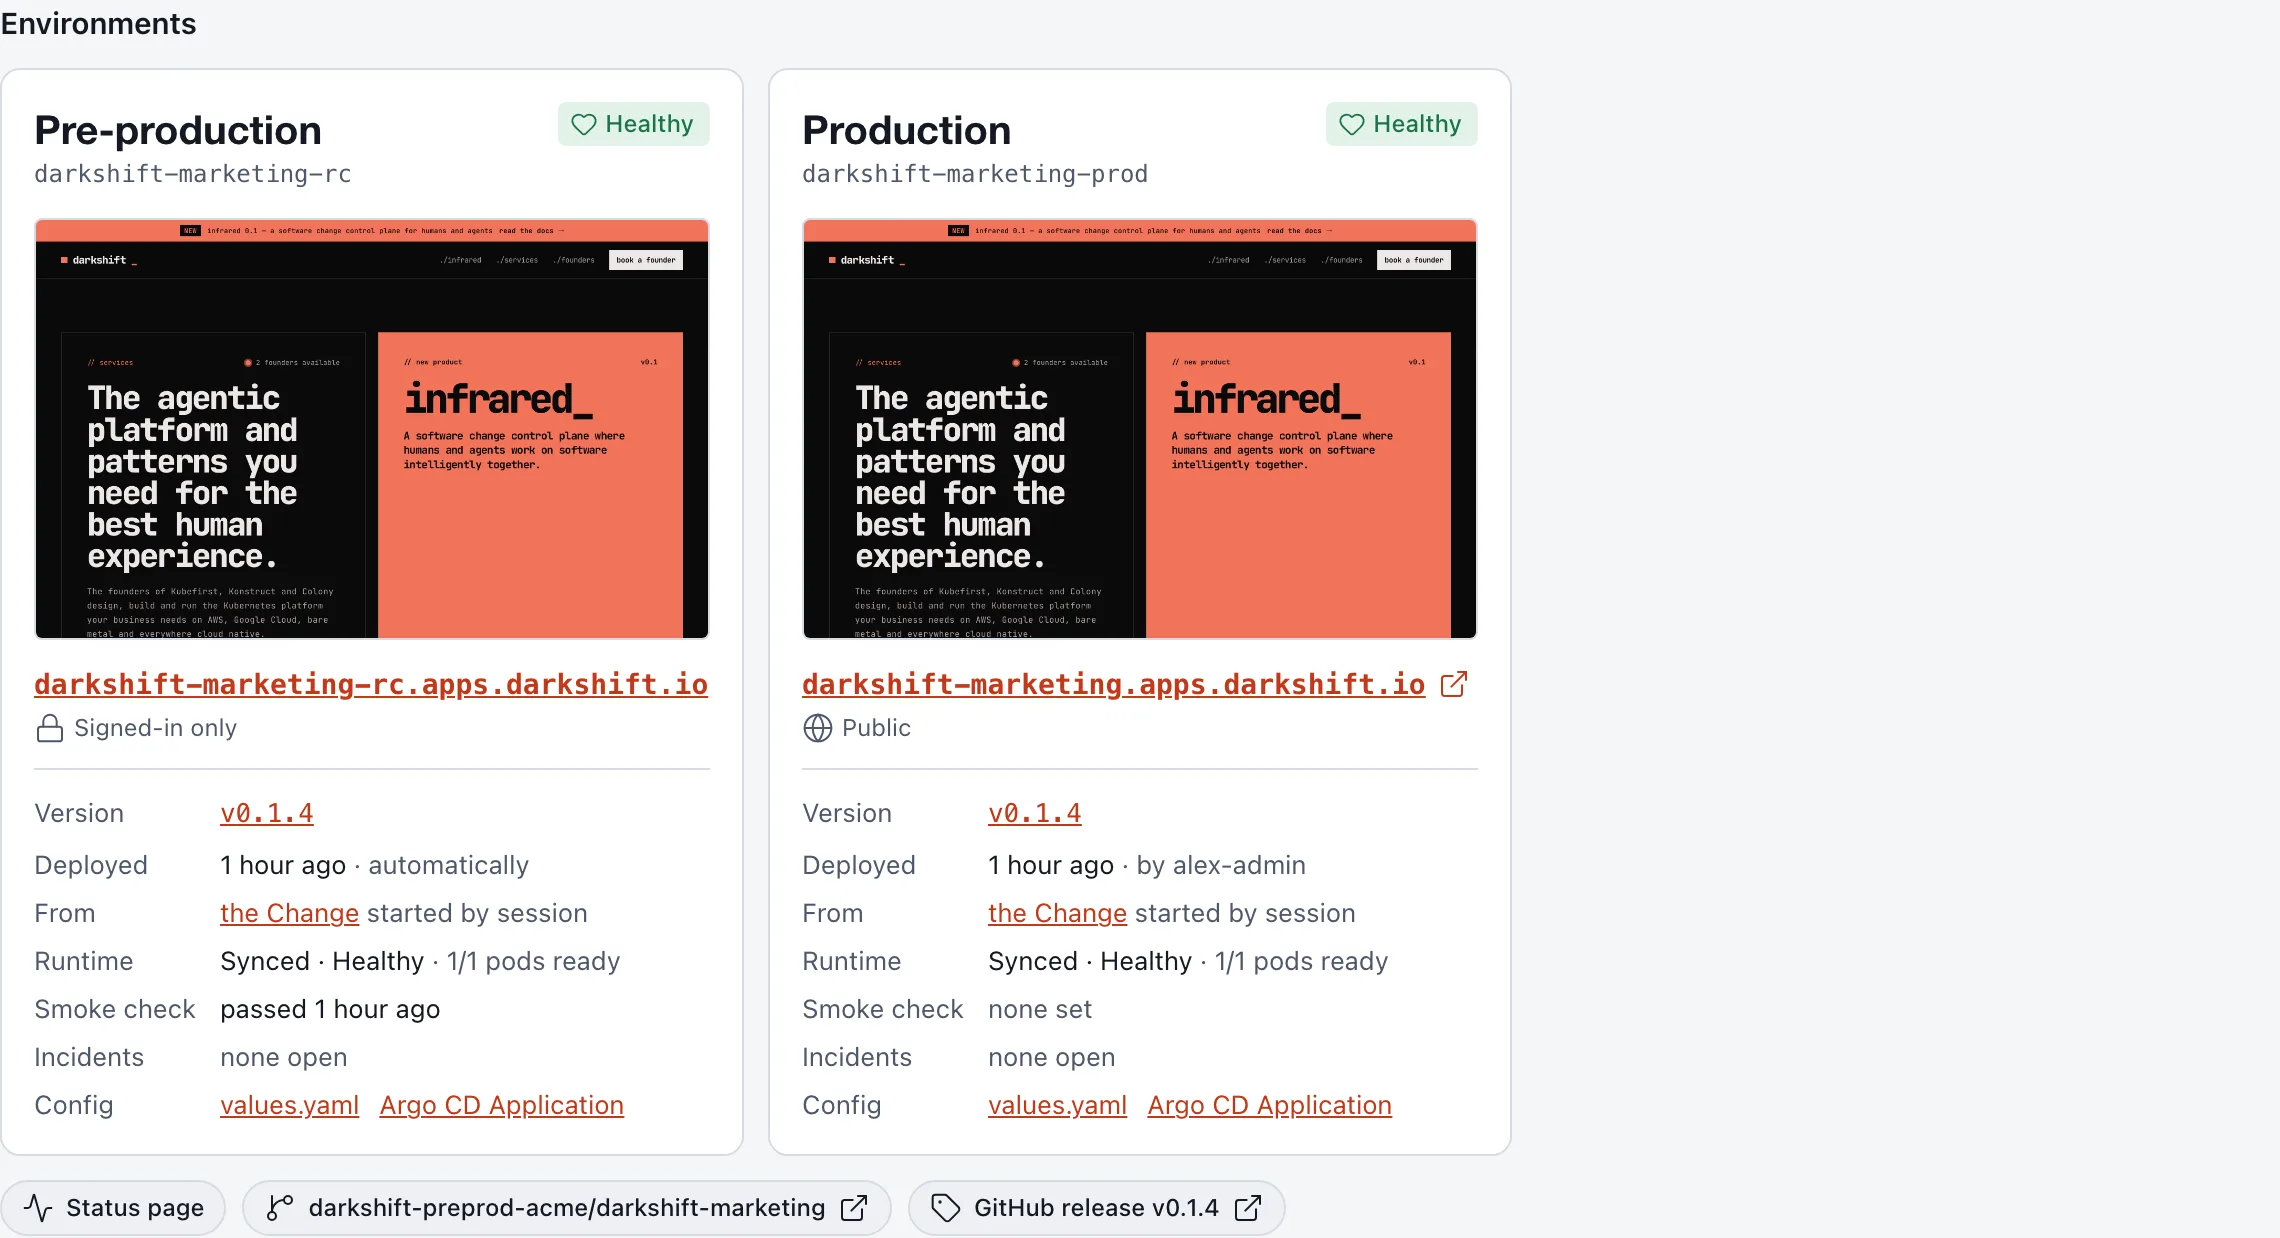Click the 'Production' card heading
The height and width of the screenshot is (1238, 2280).
click(907, 130)
